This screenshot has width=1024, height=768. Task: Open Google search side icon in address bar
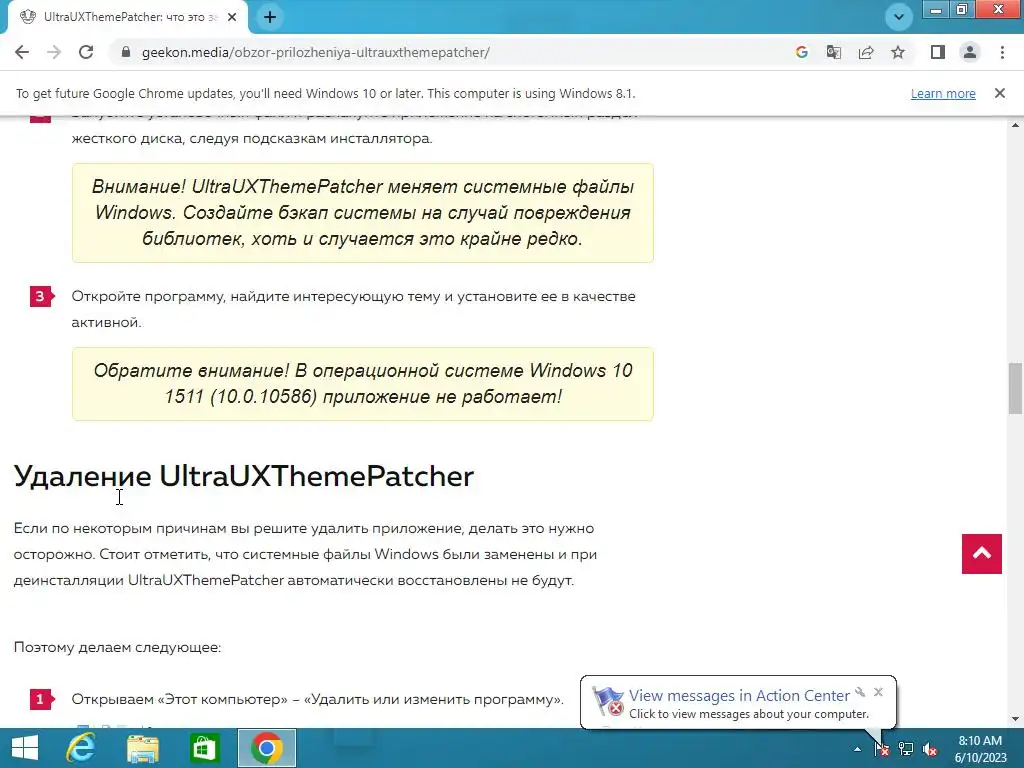(801, 52)
